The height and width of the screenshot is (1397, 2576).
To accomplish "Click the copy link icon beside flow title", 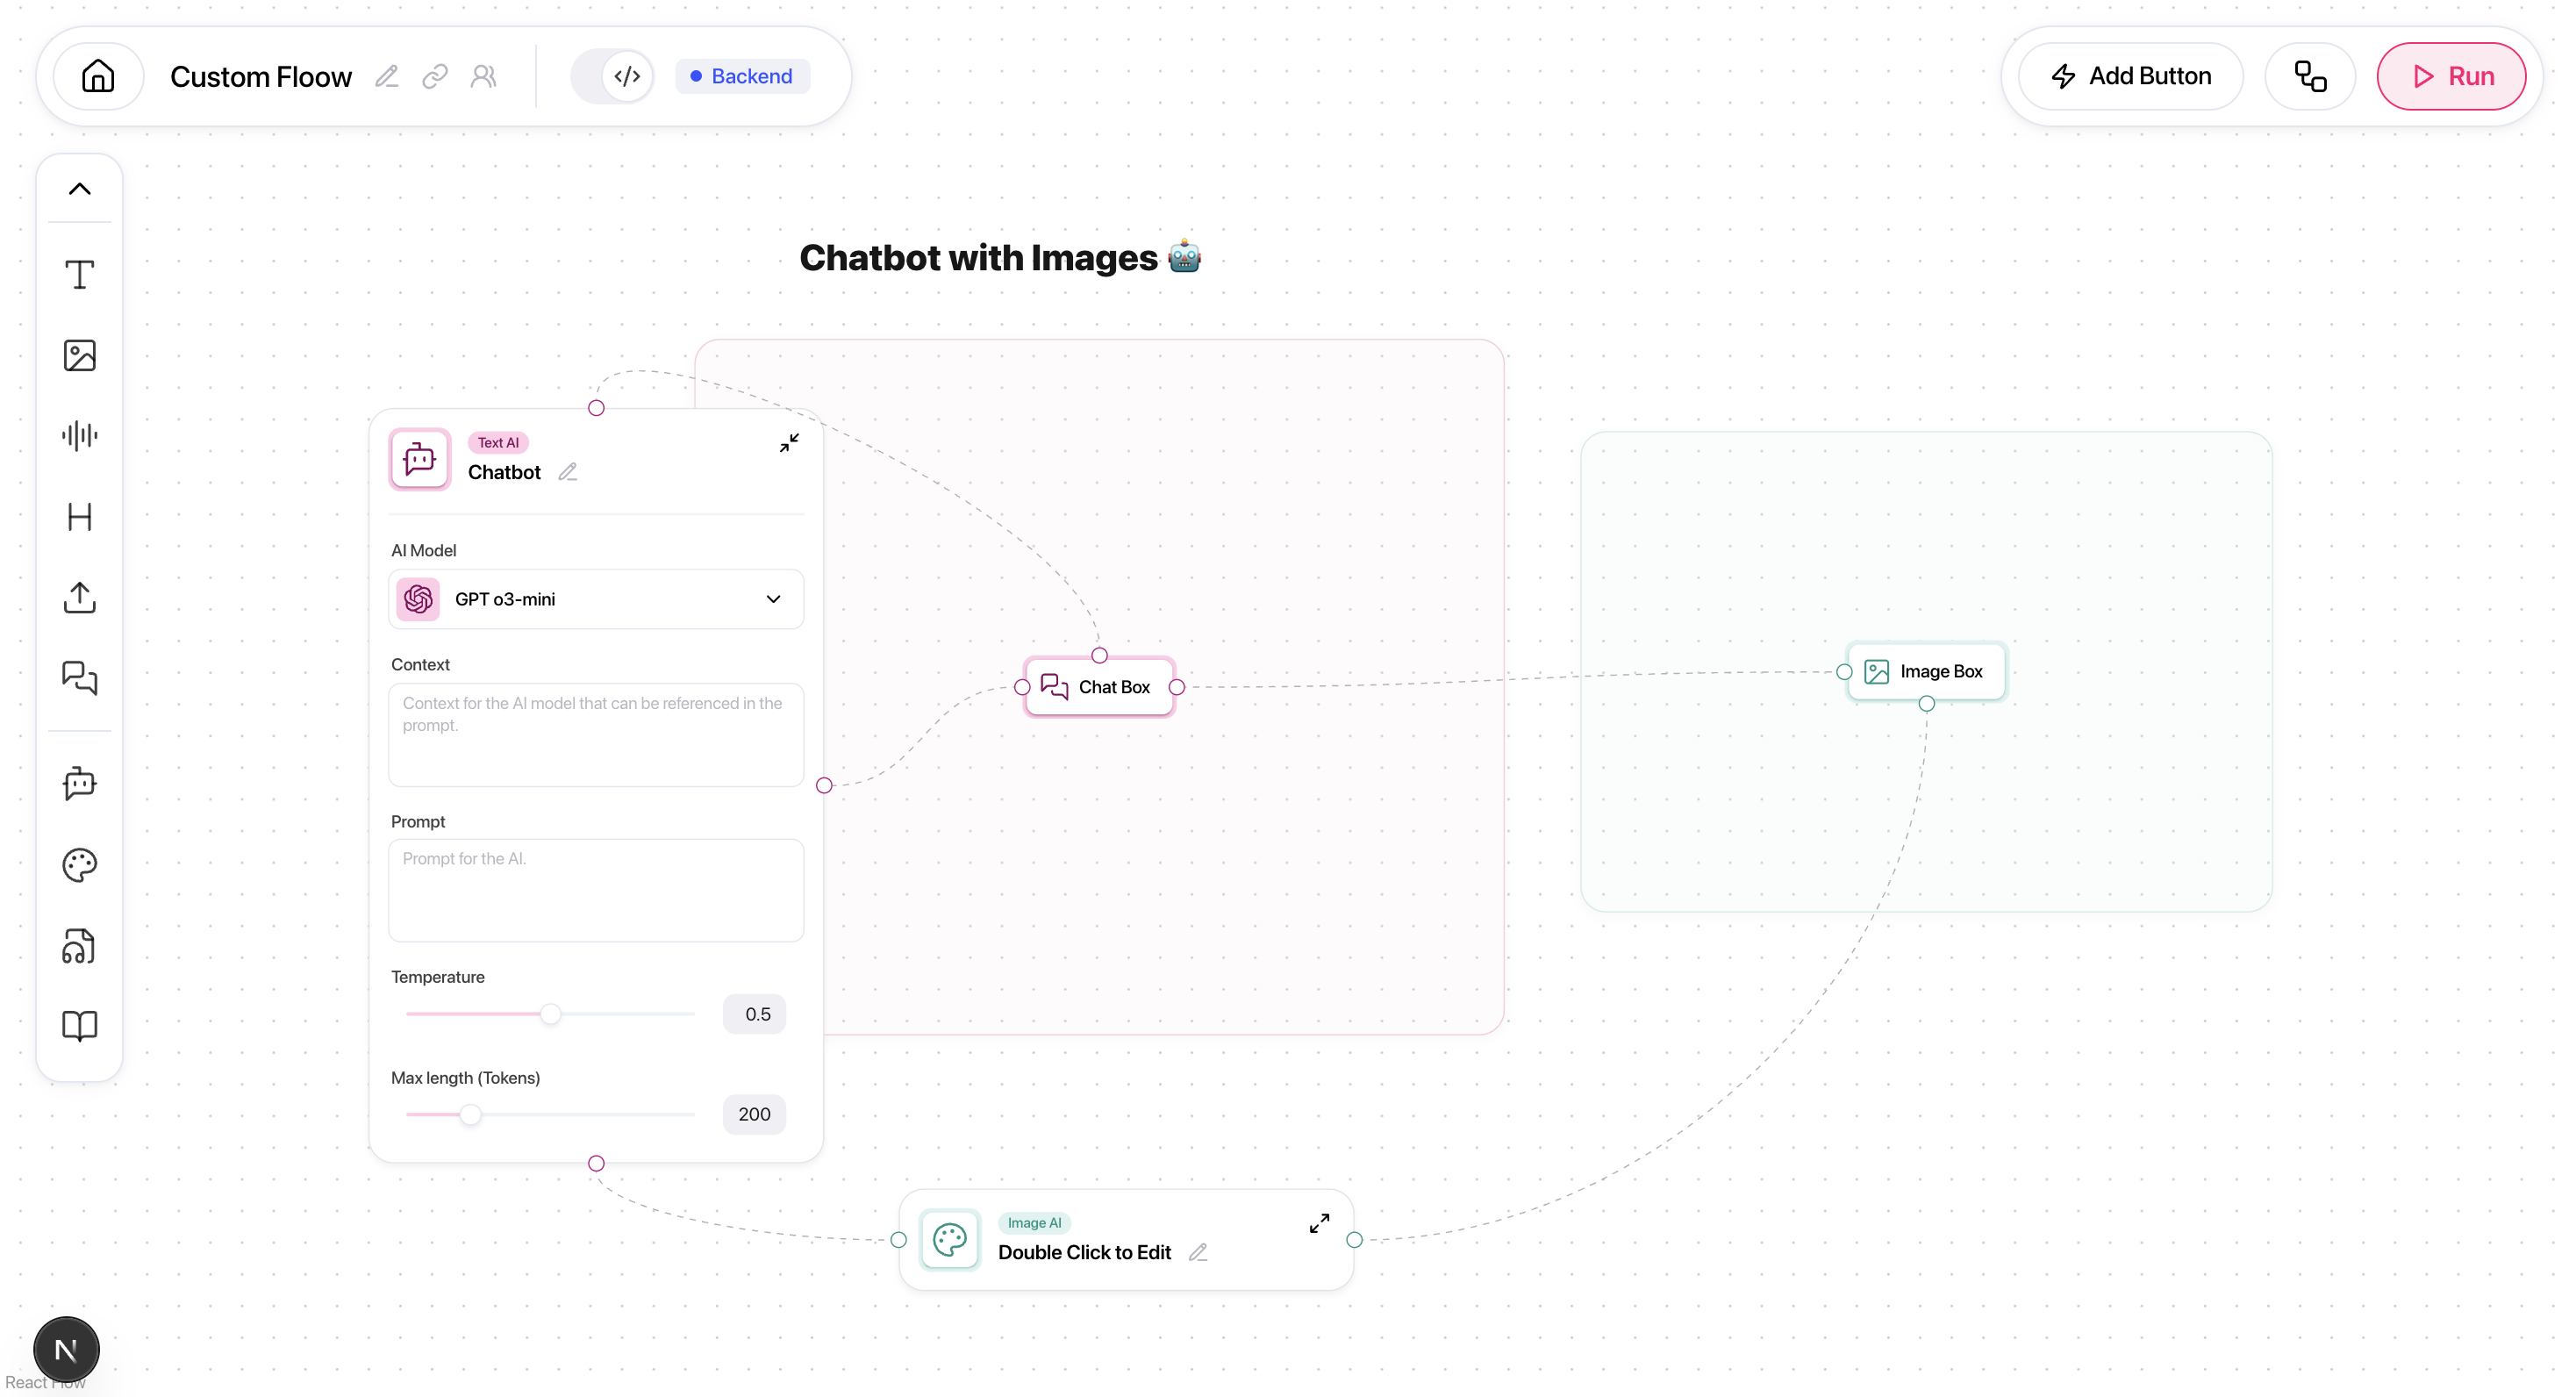I will 435,76.
